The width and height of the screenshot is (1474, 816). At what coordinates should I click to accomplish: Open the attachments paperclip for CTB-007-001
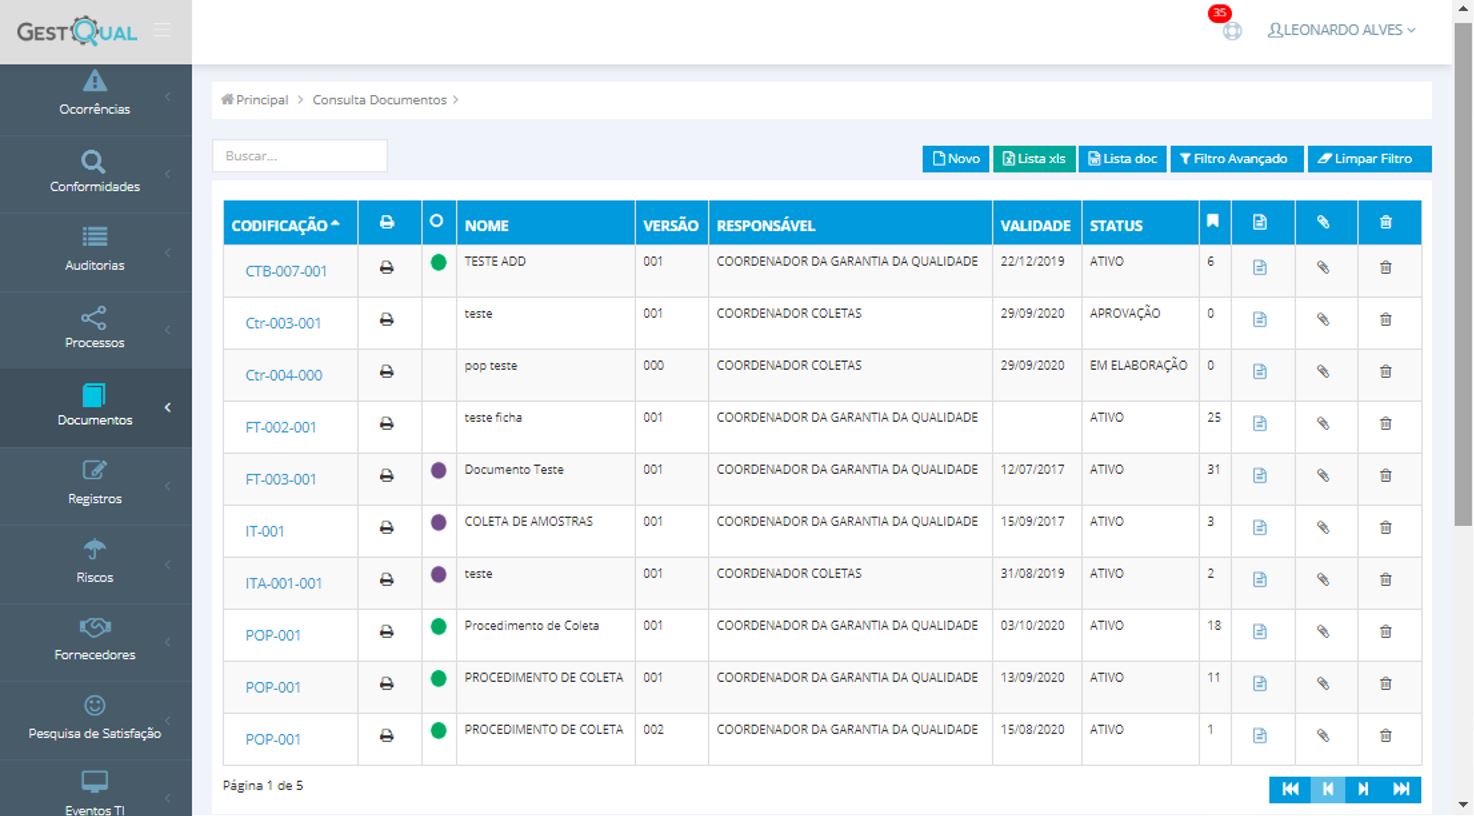pos(1323,268)
